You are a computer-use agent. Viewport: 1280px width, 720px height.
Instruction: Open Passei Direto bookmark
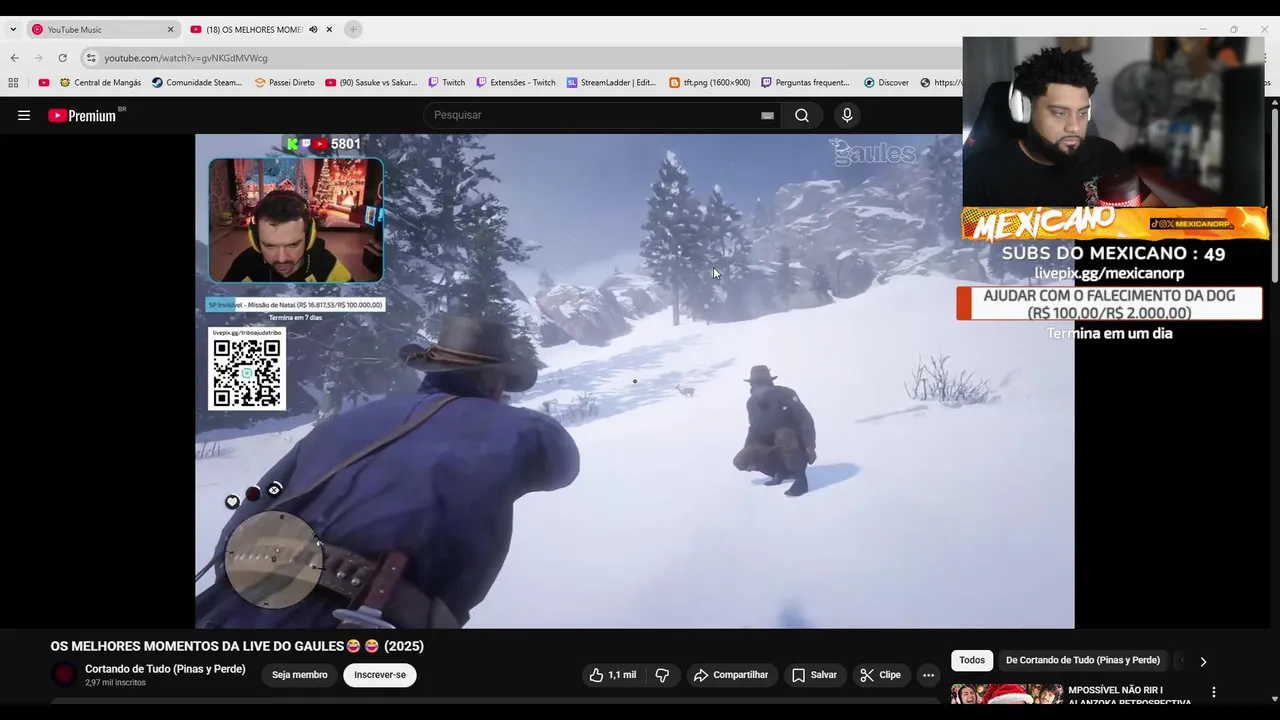click(284, 83)
